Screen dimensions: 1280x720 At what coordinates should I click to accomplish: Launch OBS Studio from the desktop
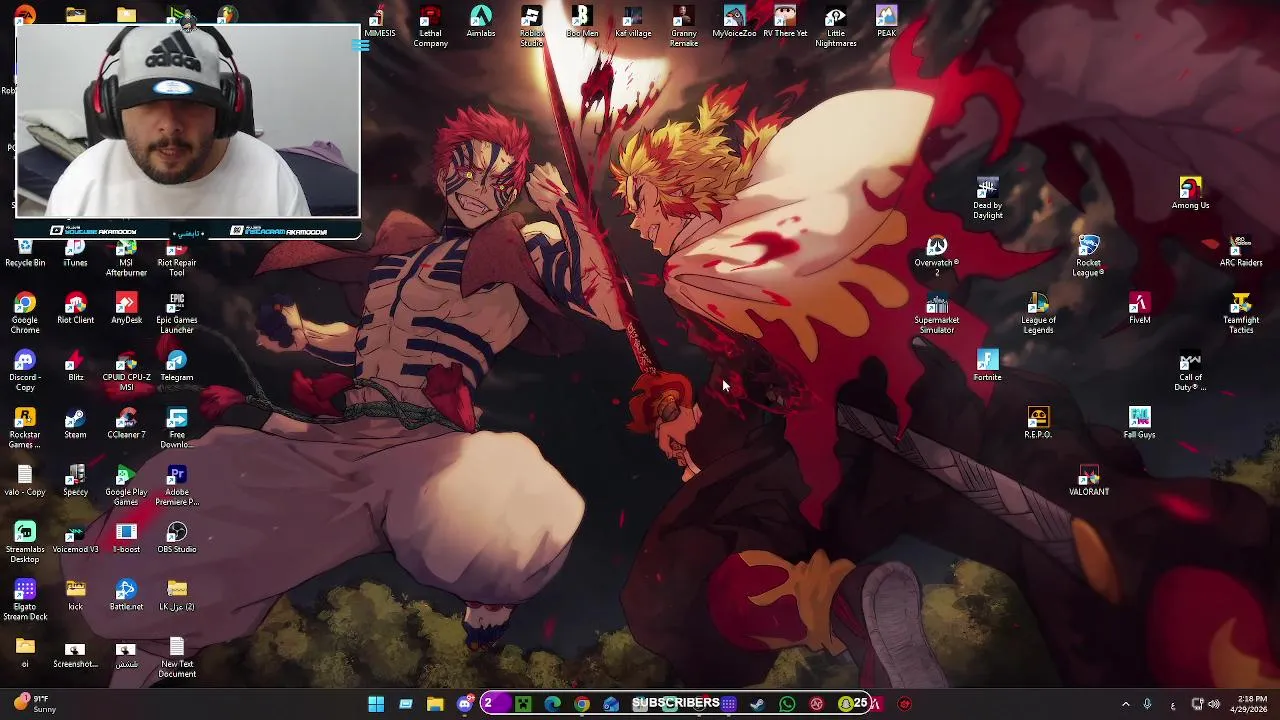pyautogui.click(x=177, y=538)
